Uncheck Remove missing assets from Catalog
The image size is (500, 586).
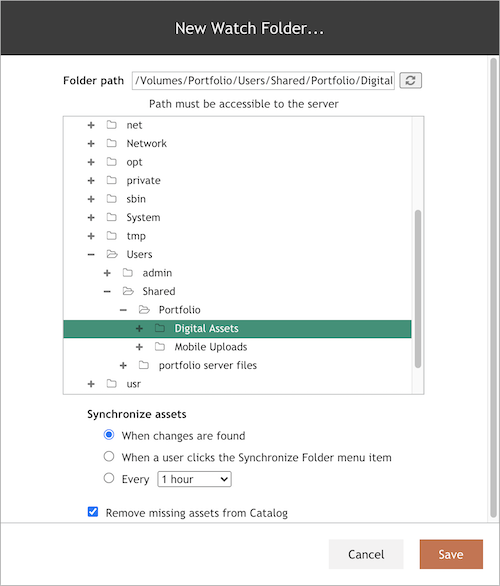tap(93, 512)
